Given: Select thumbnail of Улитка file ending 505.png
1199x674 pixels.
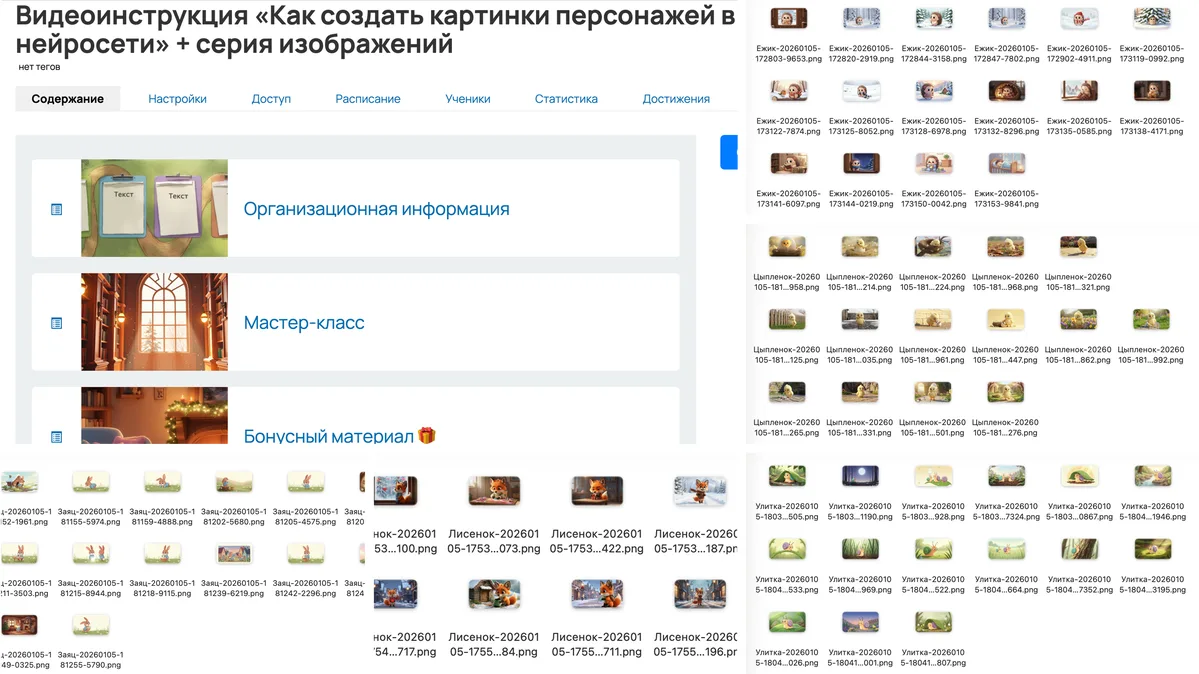Looking at the screenshot, I should click(x=787, y=476).
